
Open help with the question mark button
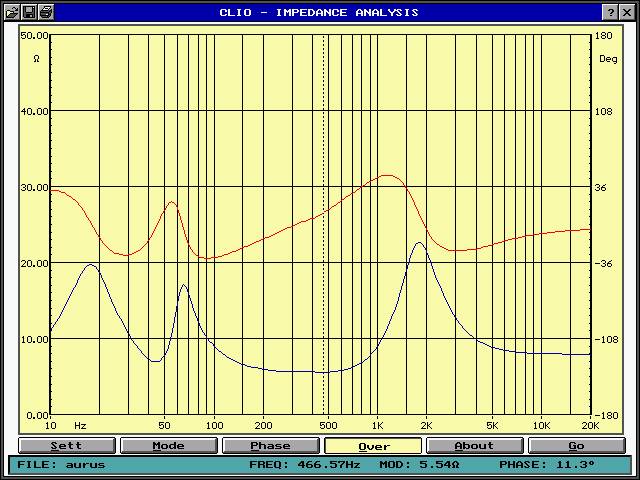610,12
